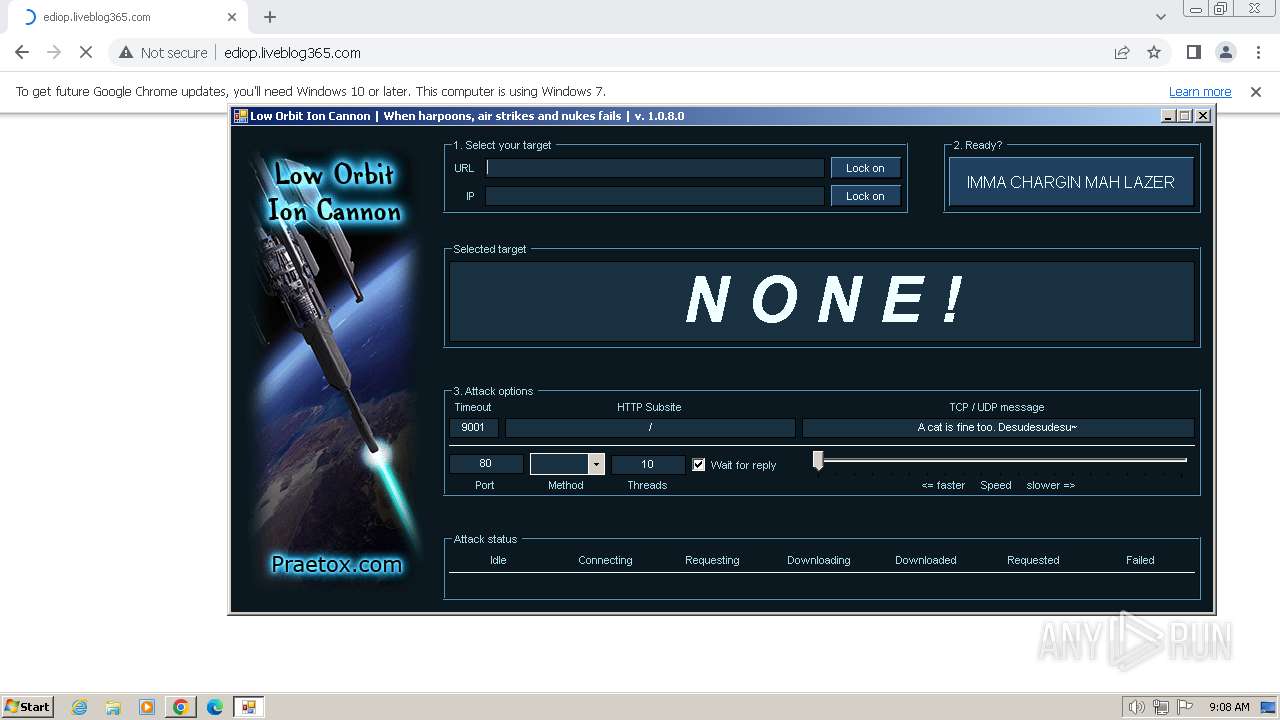Go back in Chrome
Screen dimensions: 1280x720
coord(22,52)
